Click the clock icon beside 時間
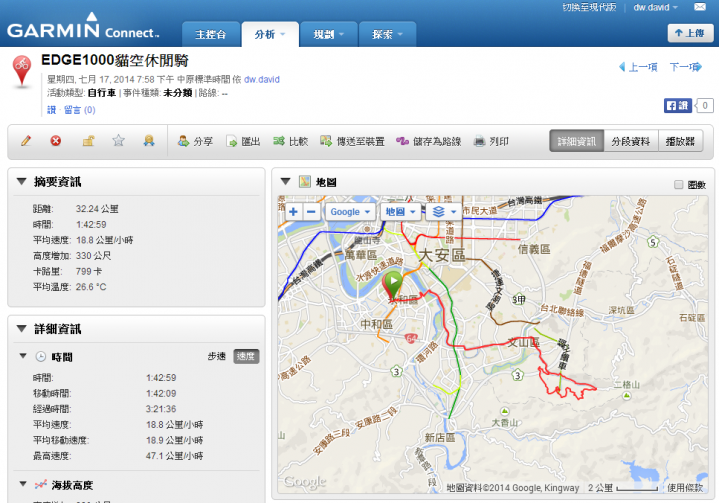Screen dimensions: 720x503 (41, 356)
